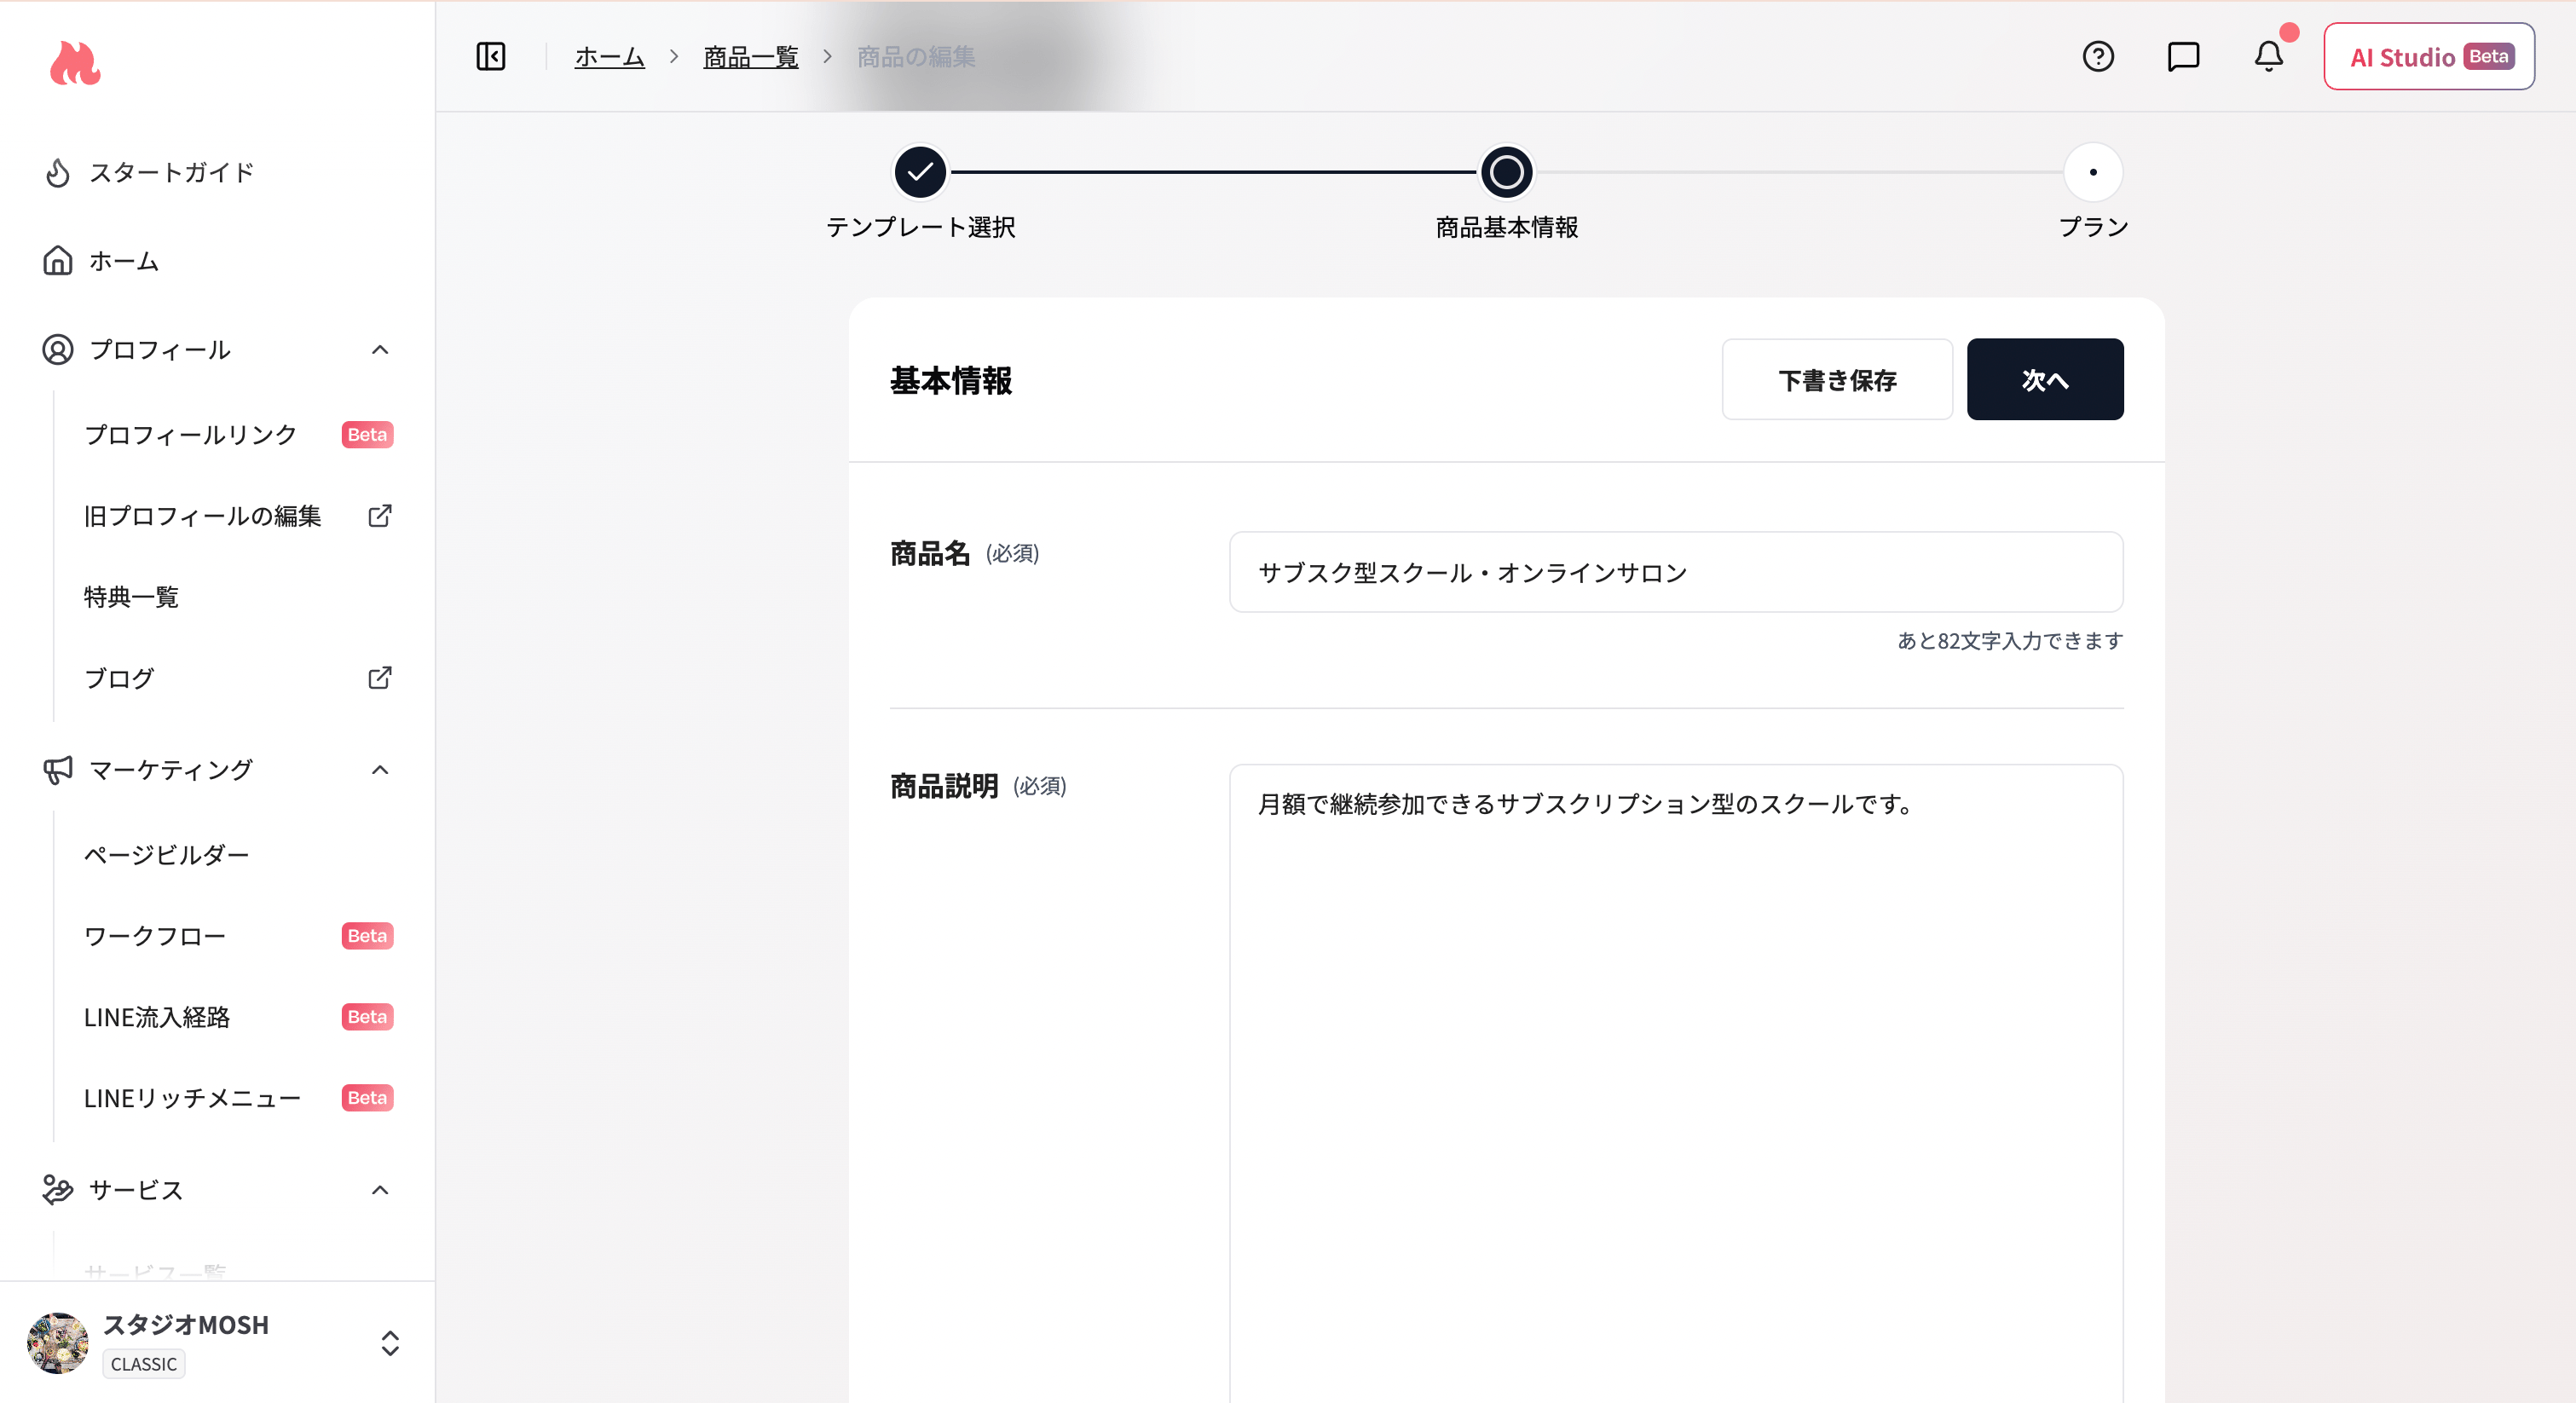This screenshot has width=2576, height=1403.
Task: Click the 商品の編集 breadcrumb text
Action: [x=916, y=57]
